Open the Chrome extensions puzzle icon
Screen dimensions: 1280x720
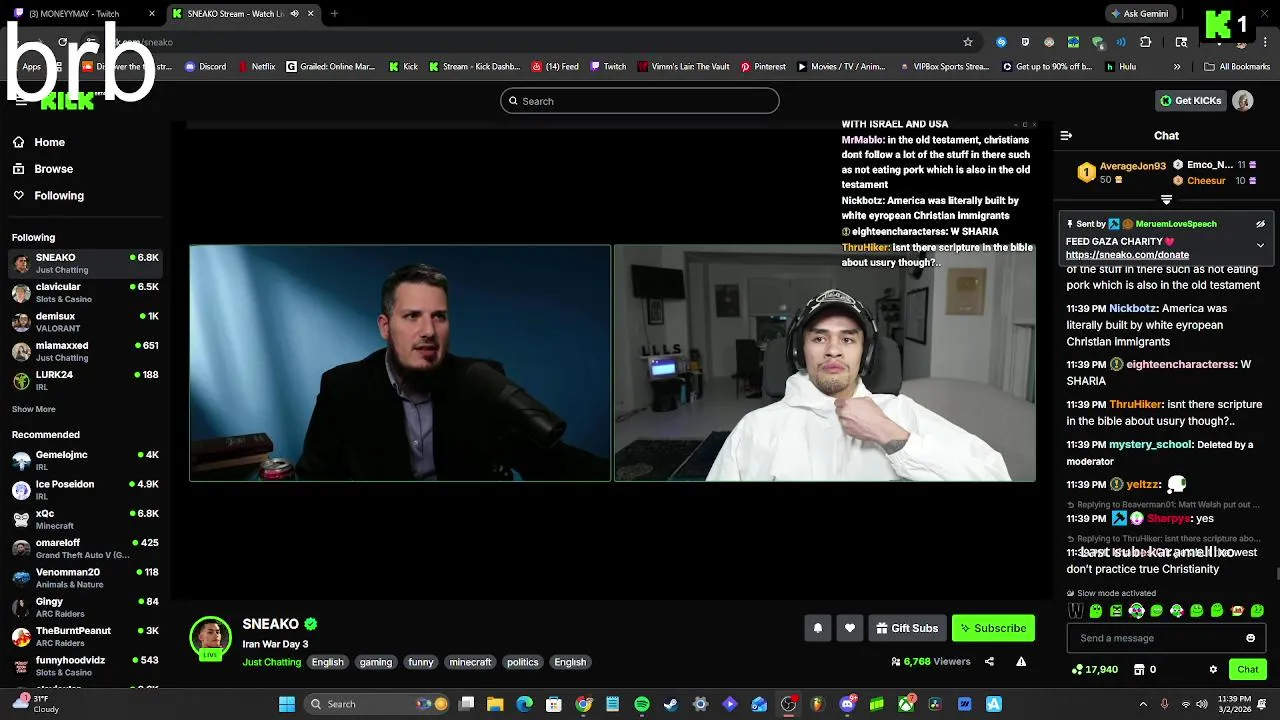[x=1146, y=42]
